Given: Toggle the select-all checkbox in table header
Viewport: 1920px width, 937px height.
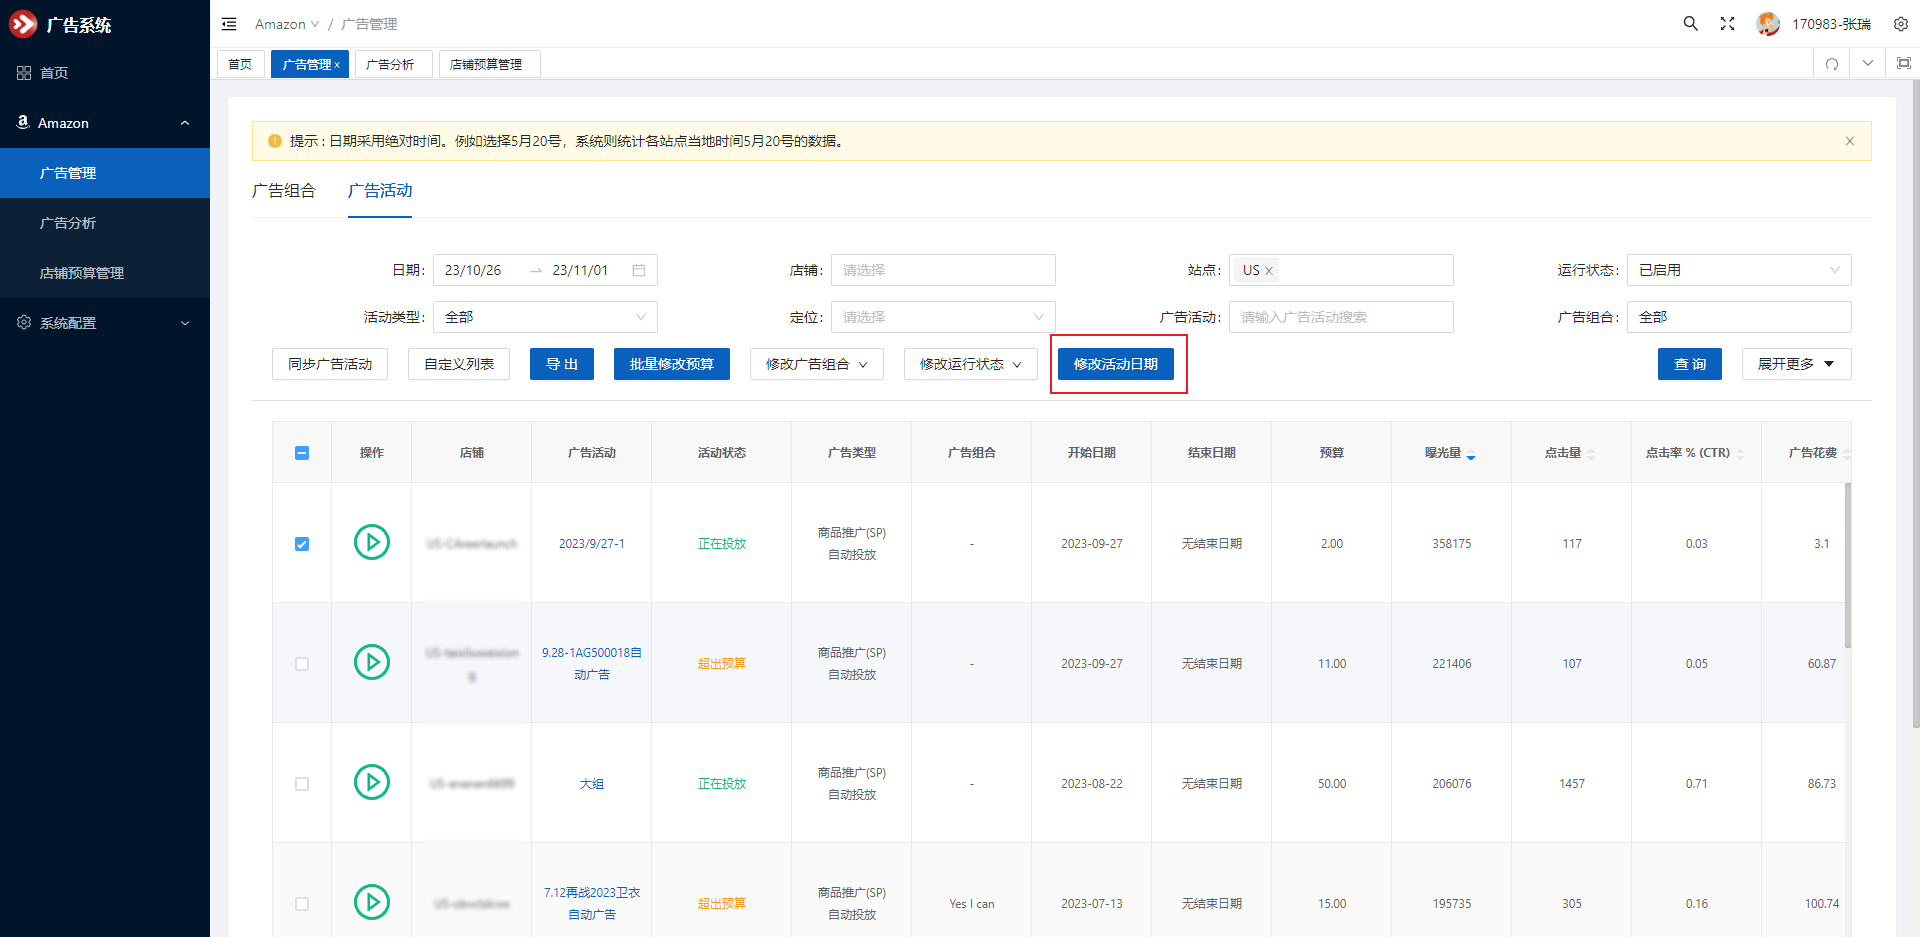Looking at the screenshot, I should click(302, 453).
